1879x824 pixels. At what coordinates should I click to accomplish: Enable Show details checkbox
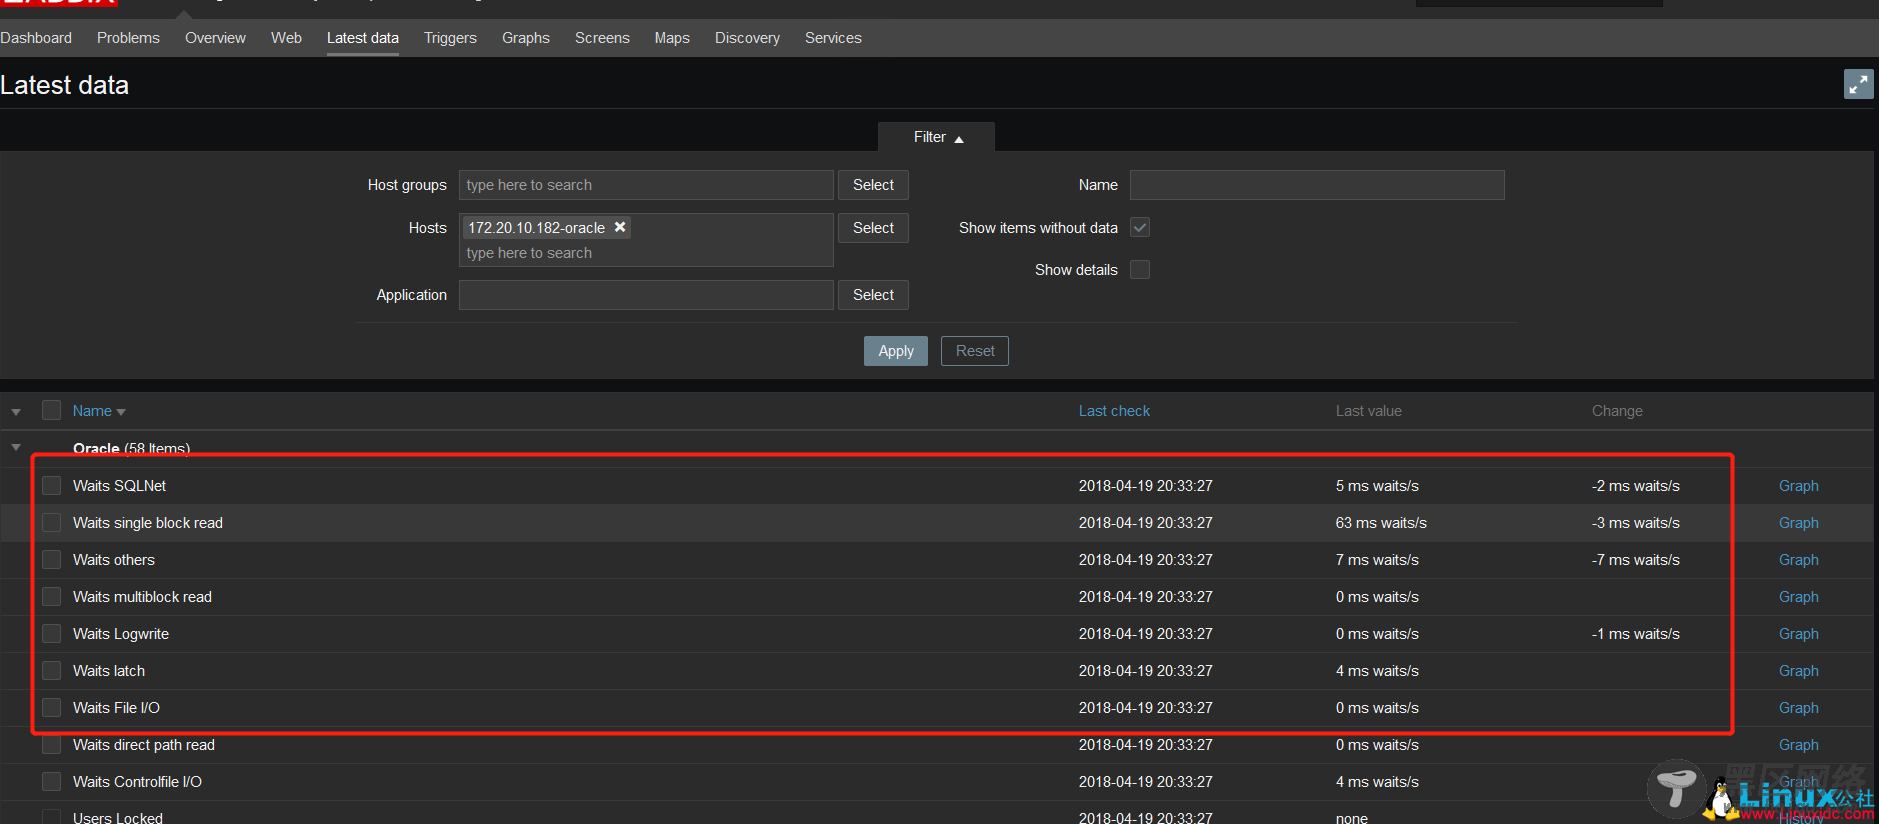(x=1140, y=269)
